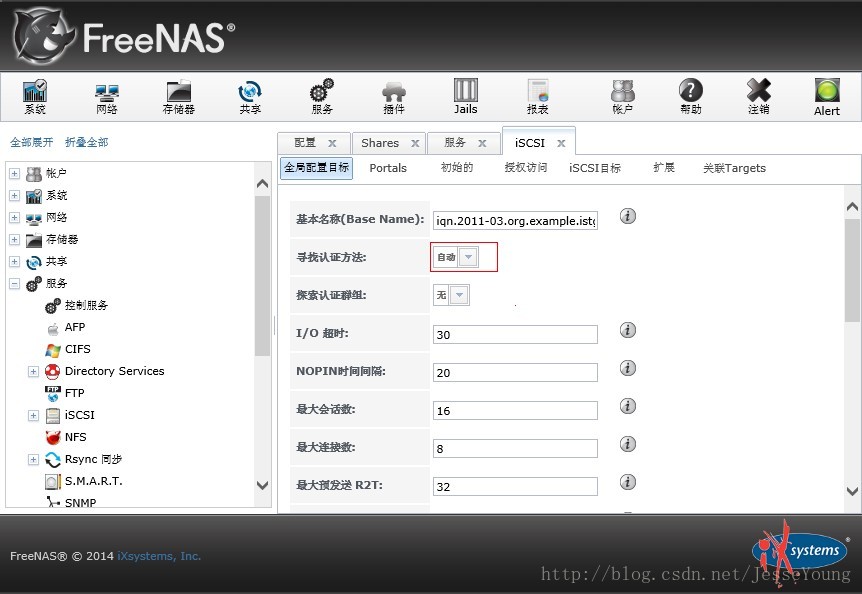Collapse the 服务 tree node
The width and height of the screenshot is (862, 594).
[14, 284]
